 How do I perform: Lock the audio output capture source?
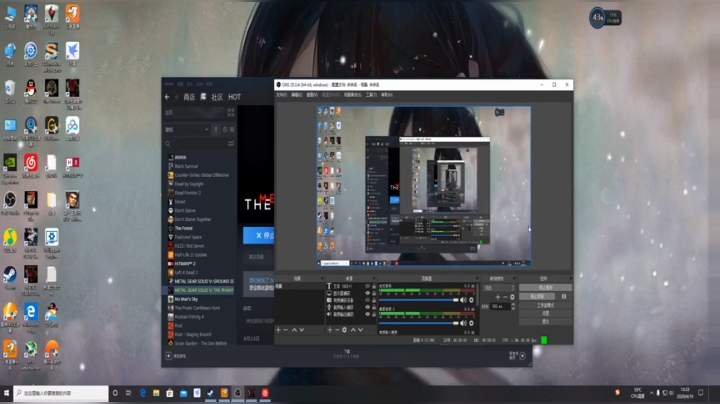373,314
